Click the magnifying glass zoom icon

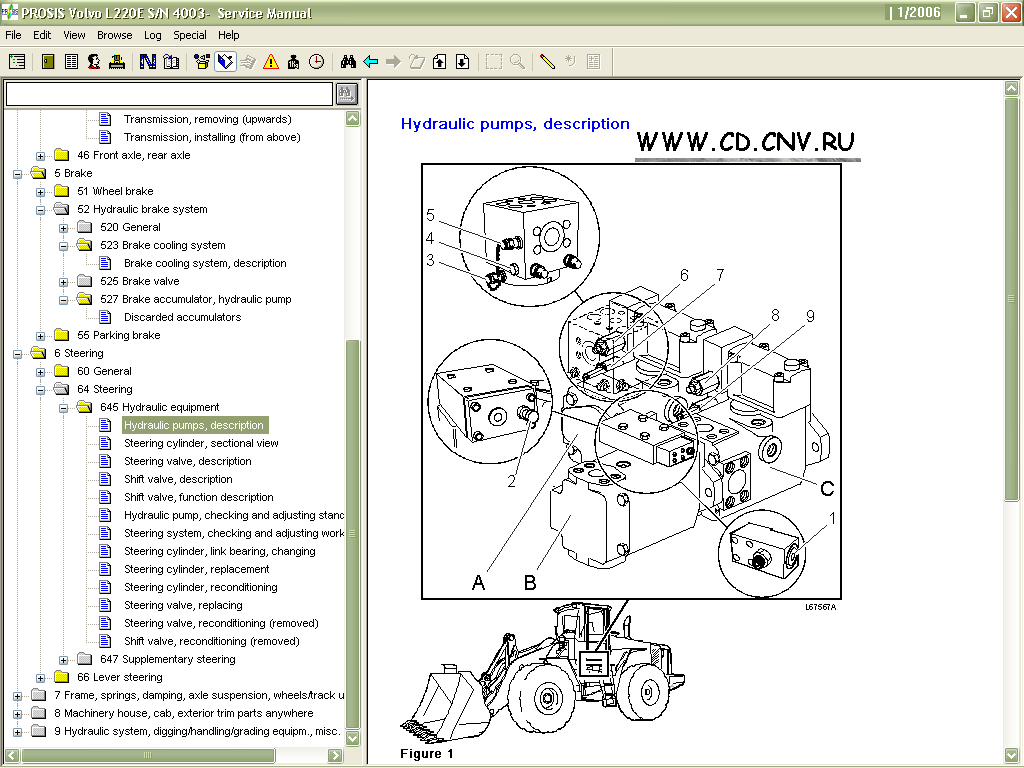pyautogui.click(x=517, y=62)
